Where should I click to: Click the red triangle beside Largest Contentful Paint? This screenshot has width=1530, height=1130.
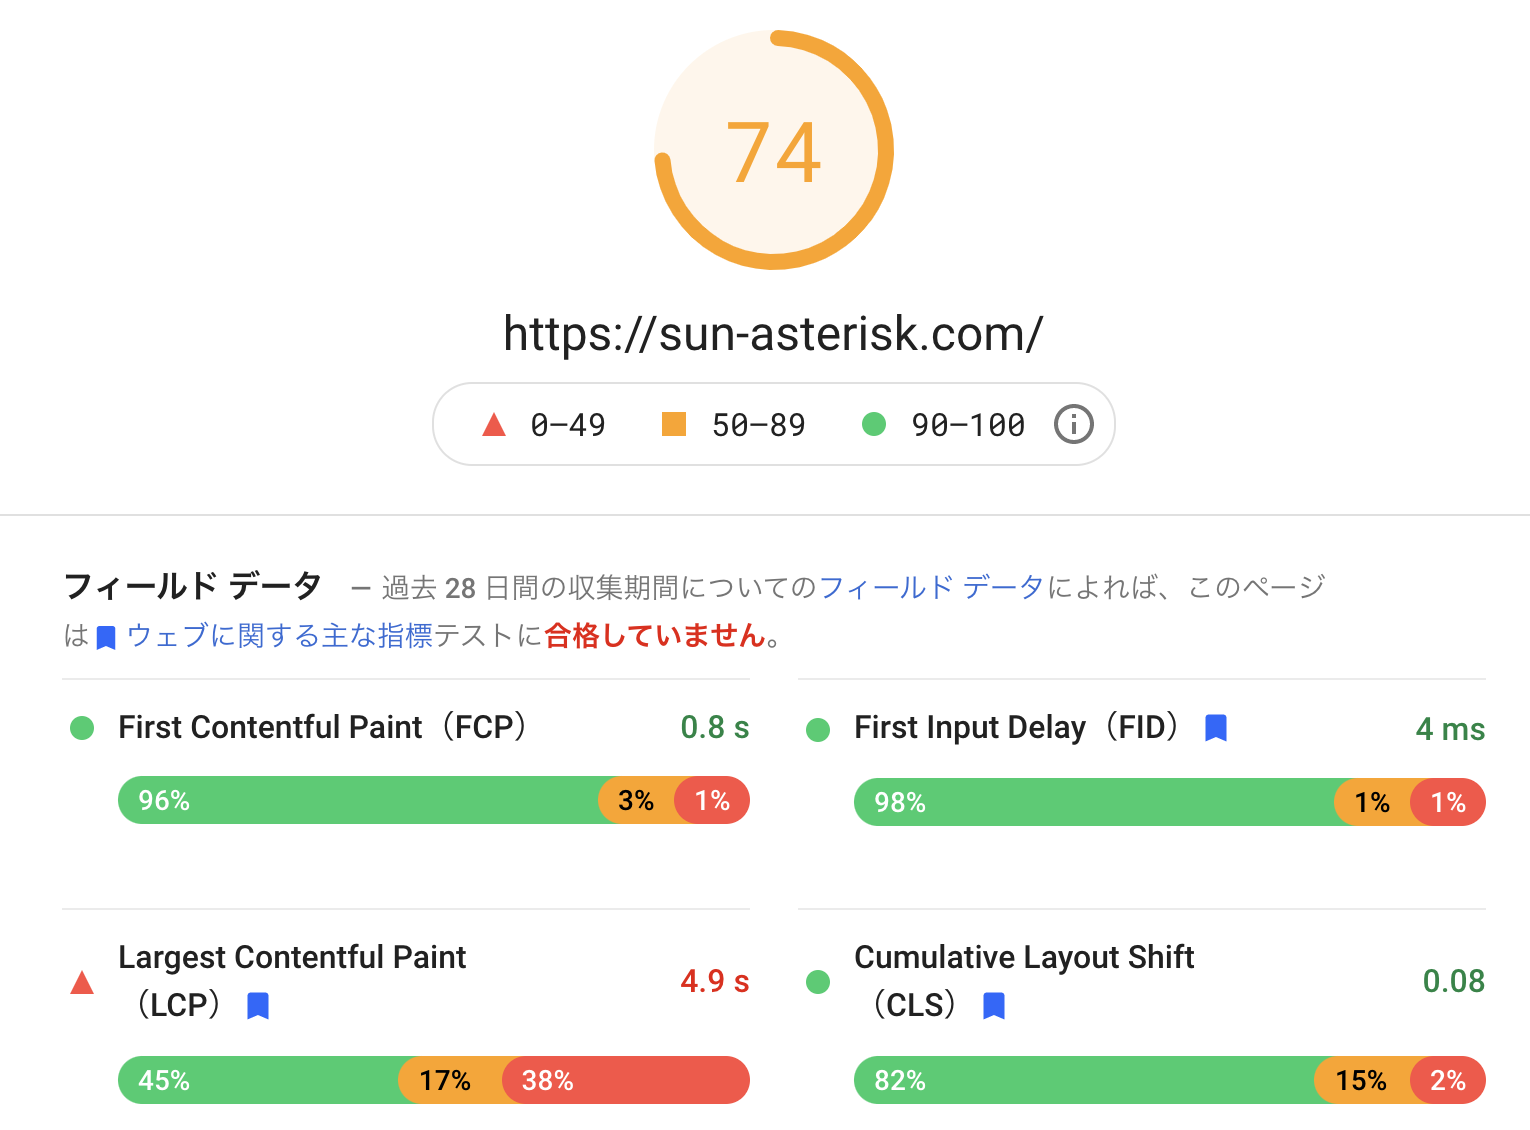click(x=82, y=983)
